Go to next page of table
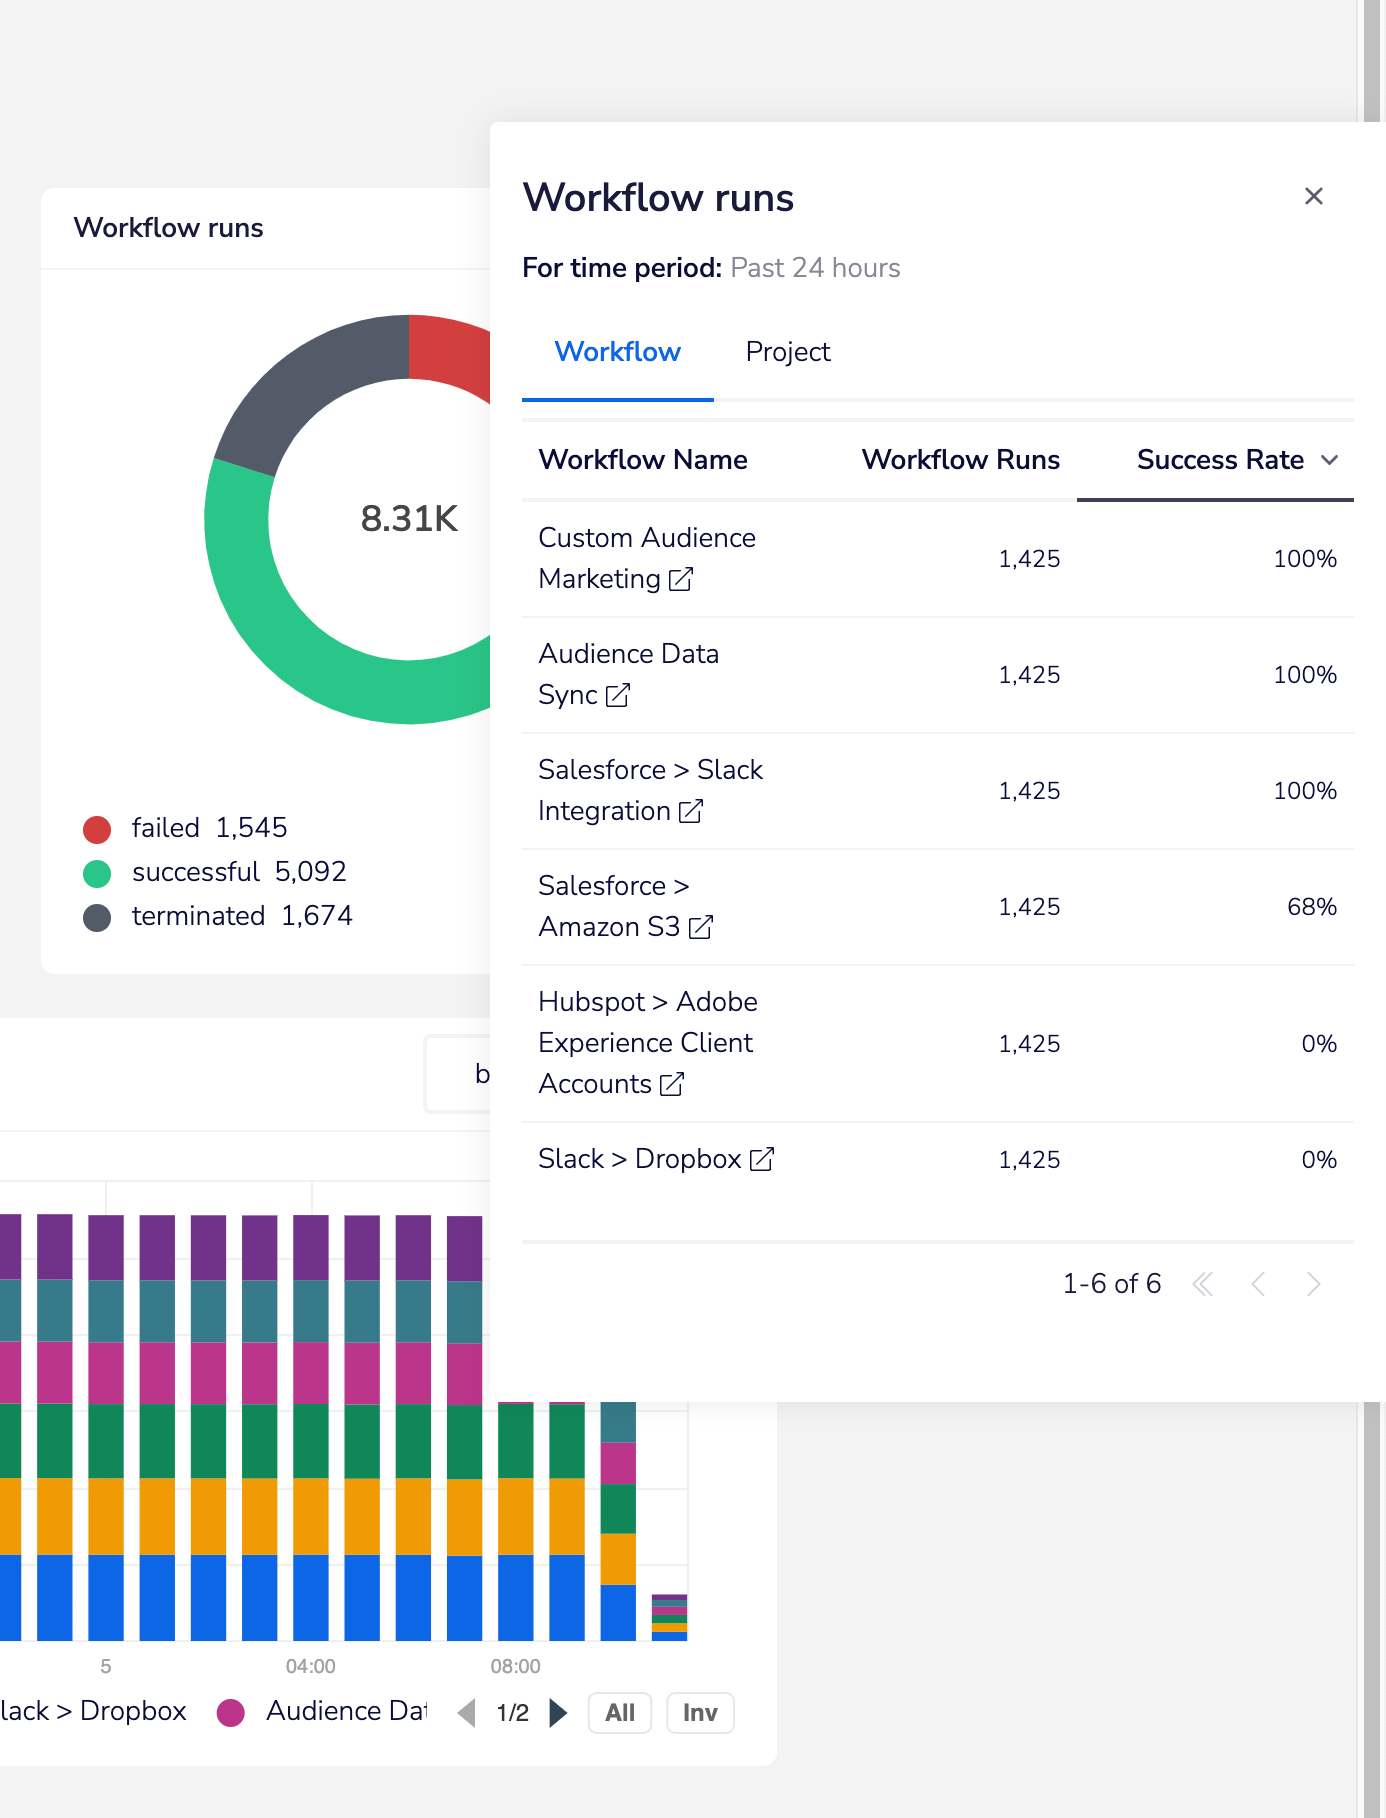 tap(1314, 1284)
